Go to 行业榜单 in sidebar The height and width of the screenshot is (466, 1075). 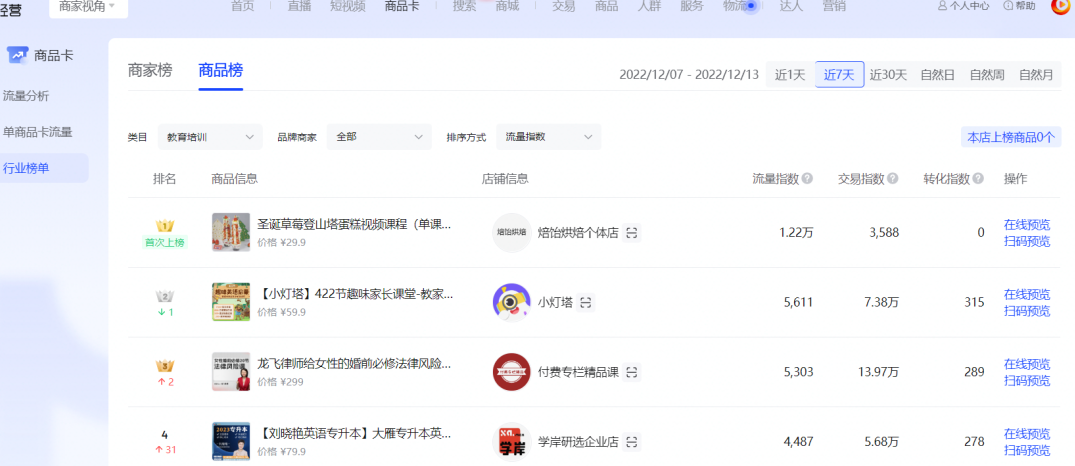pos(44,168)
